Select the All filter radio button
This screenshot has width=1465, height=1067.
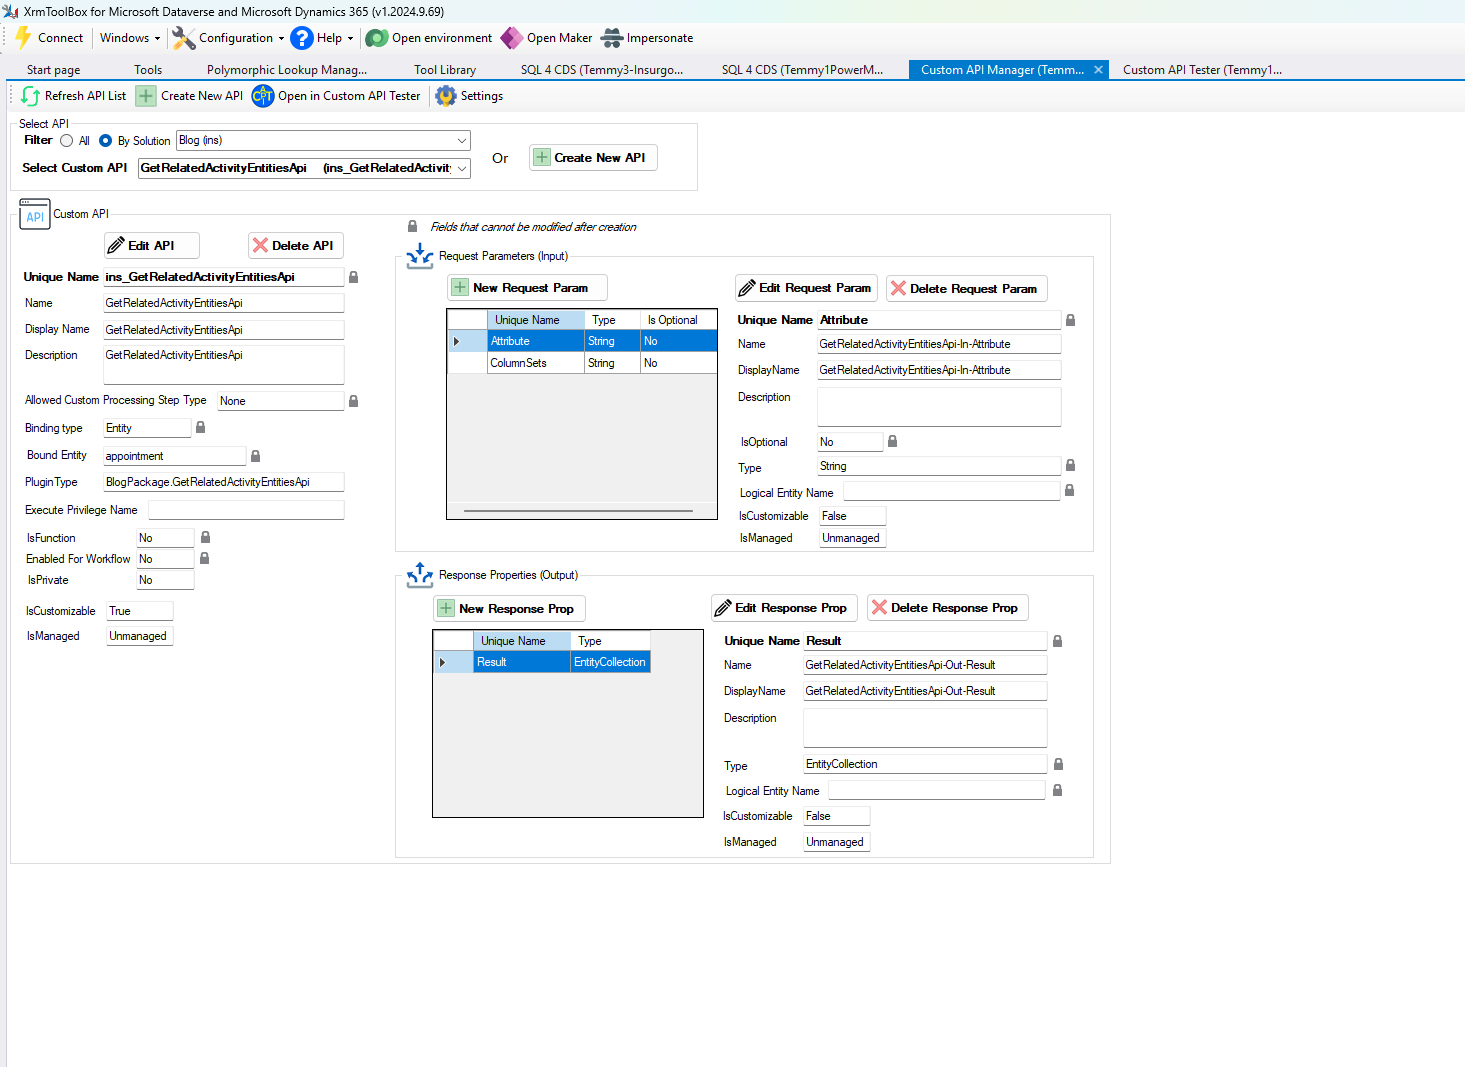(67, 141)
